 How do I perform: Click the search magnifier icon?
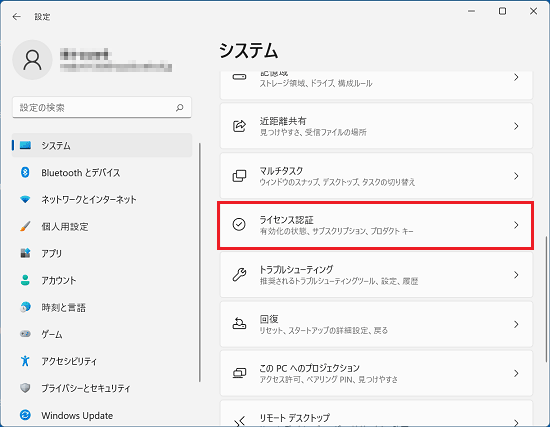[180, 107]
